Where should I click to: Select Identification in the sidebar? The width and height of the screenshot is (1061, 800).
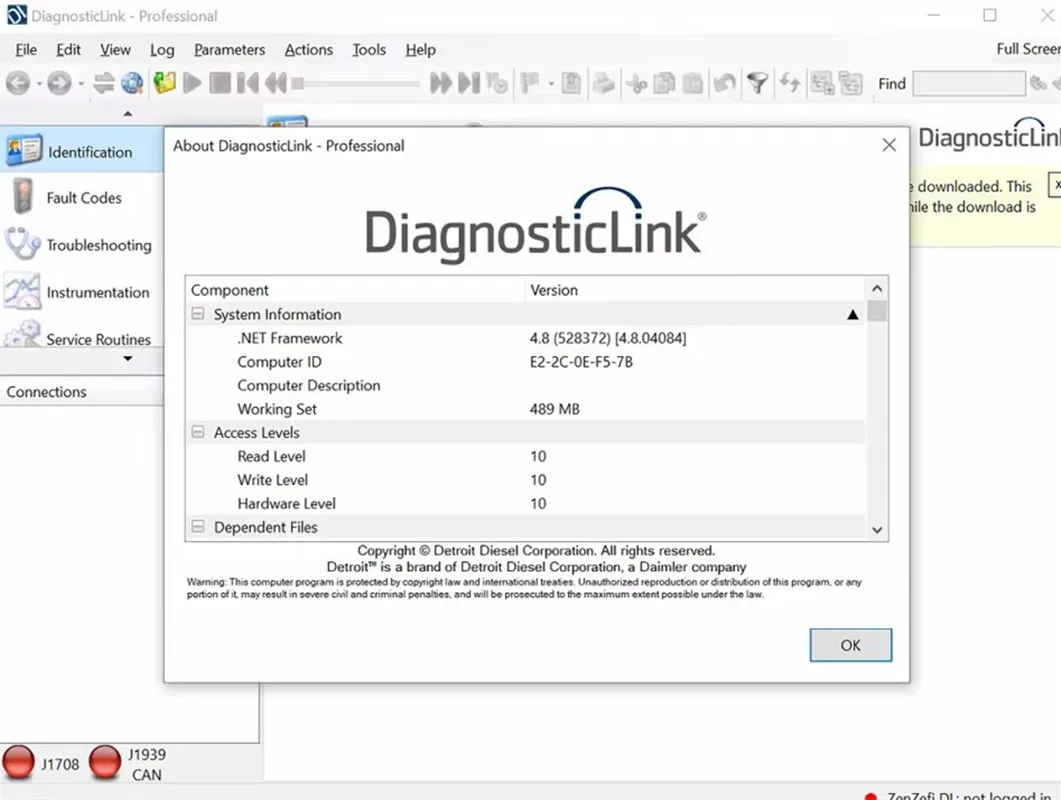tap(82, 152)
